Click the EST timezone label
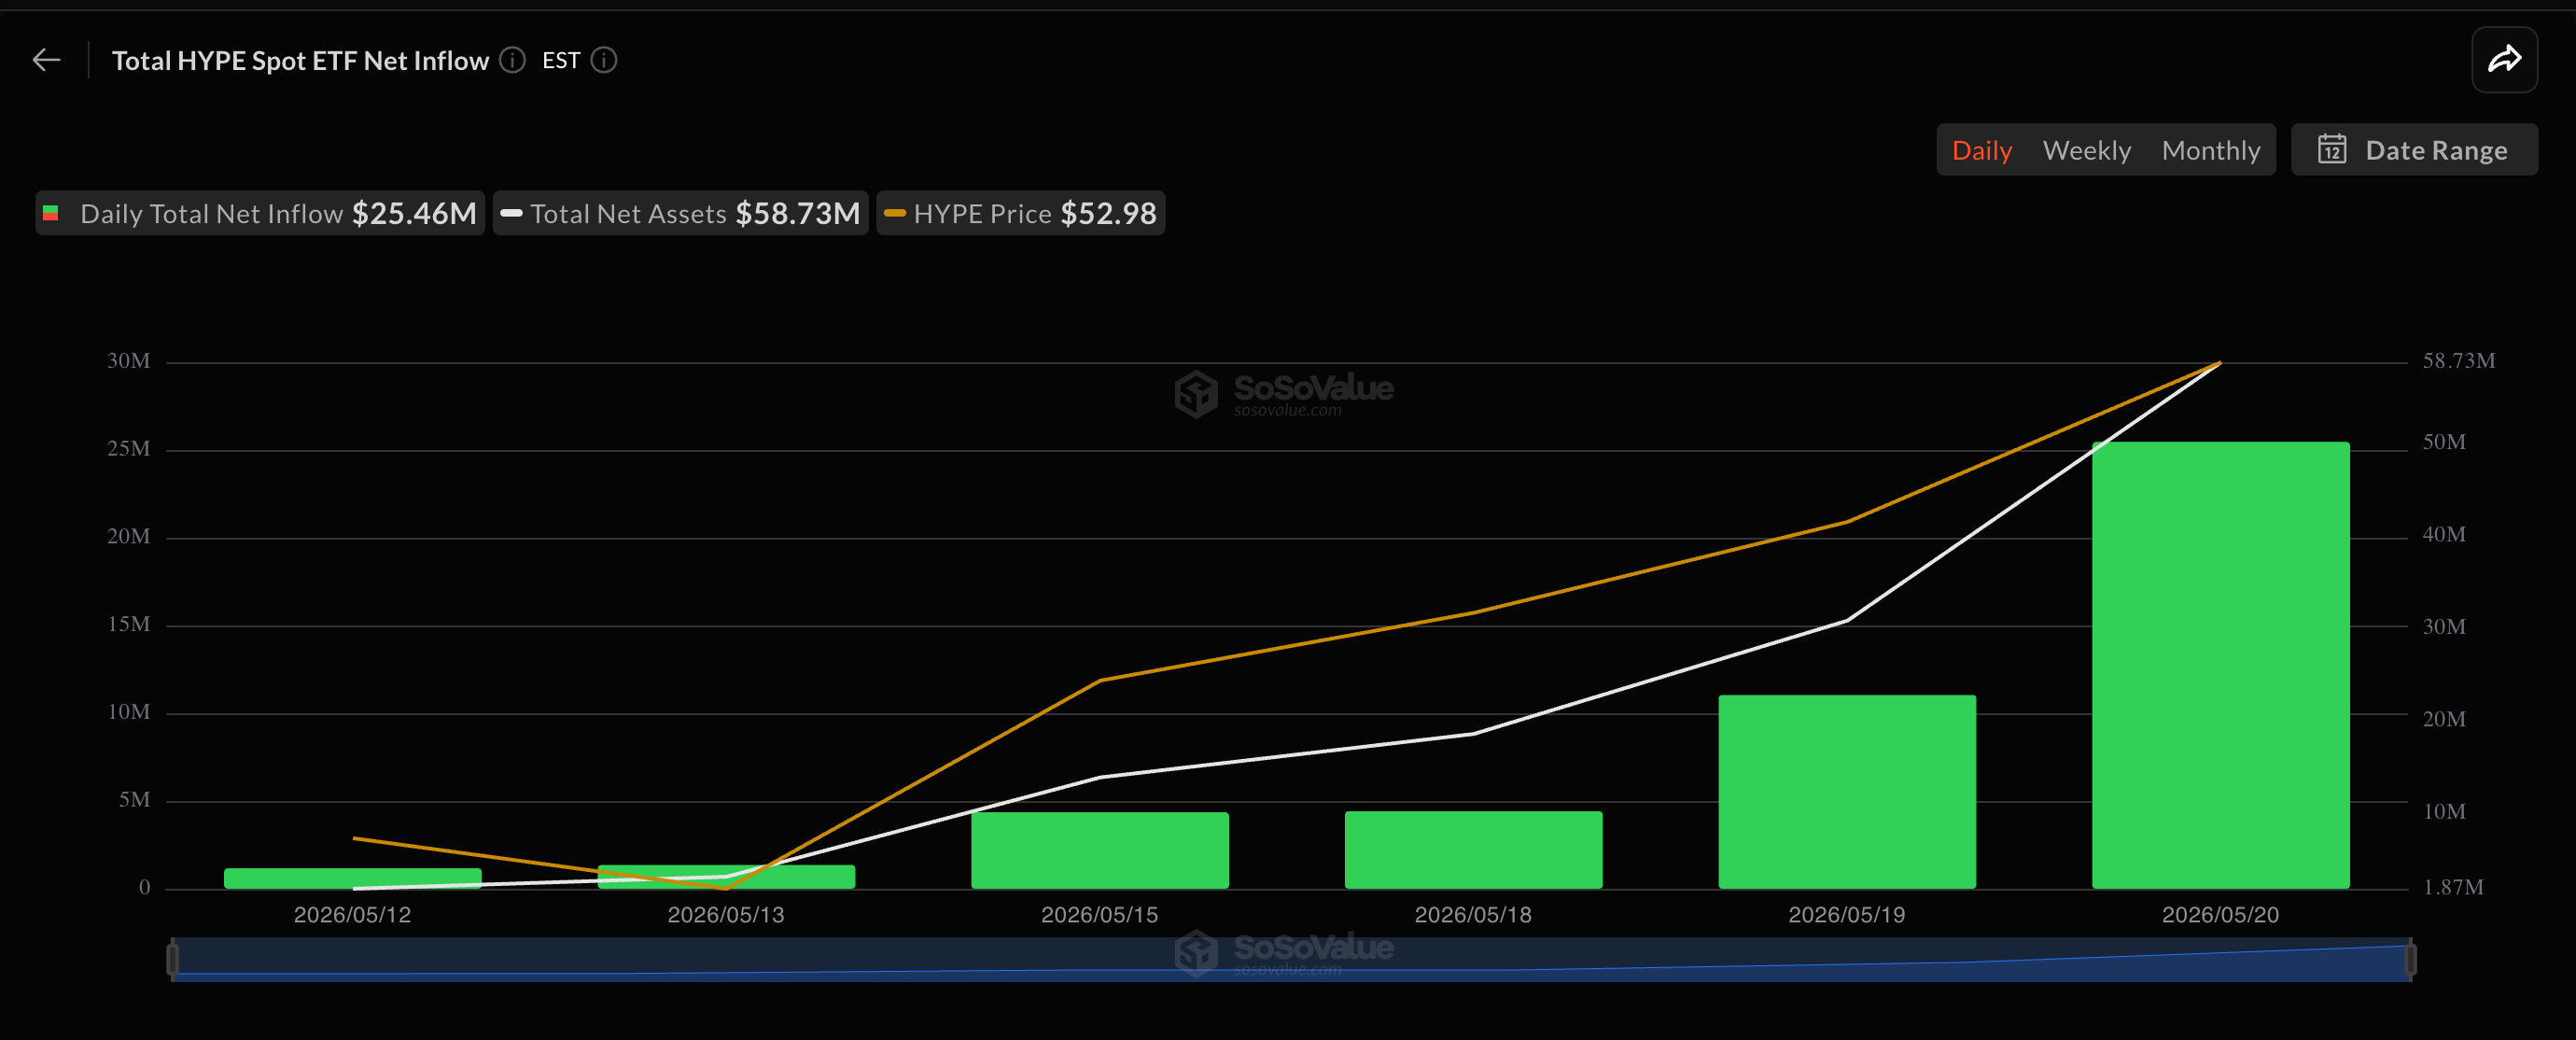This screenshot has height=1040, width=2576. [x=561, y=61]
